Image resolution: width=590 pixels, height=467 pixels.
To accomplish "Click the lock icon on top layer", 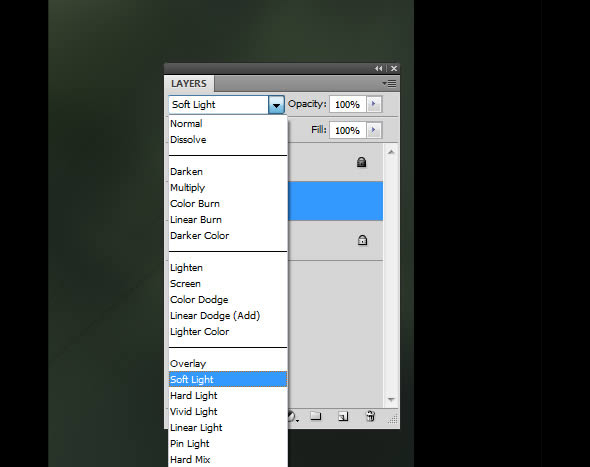I will coord(361,162).
